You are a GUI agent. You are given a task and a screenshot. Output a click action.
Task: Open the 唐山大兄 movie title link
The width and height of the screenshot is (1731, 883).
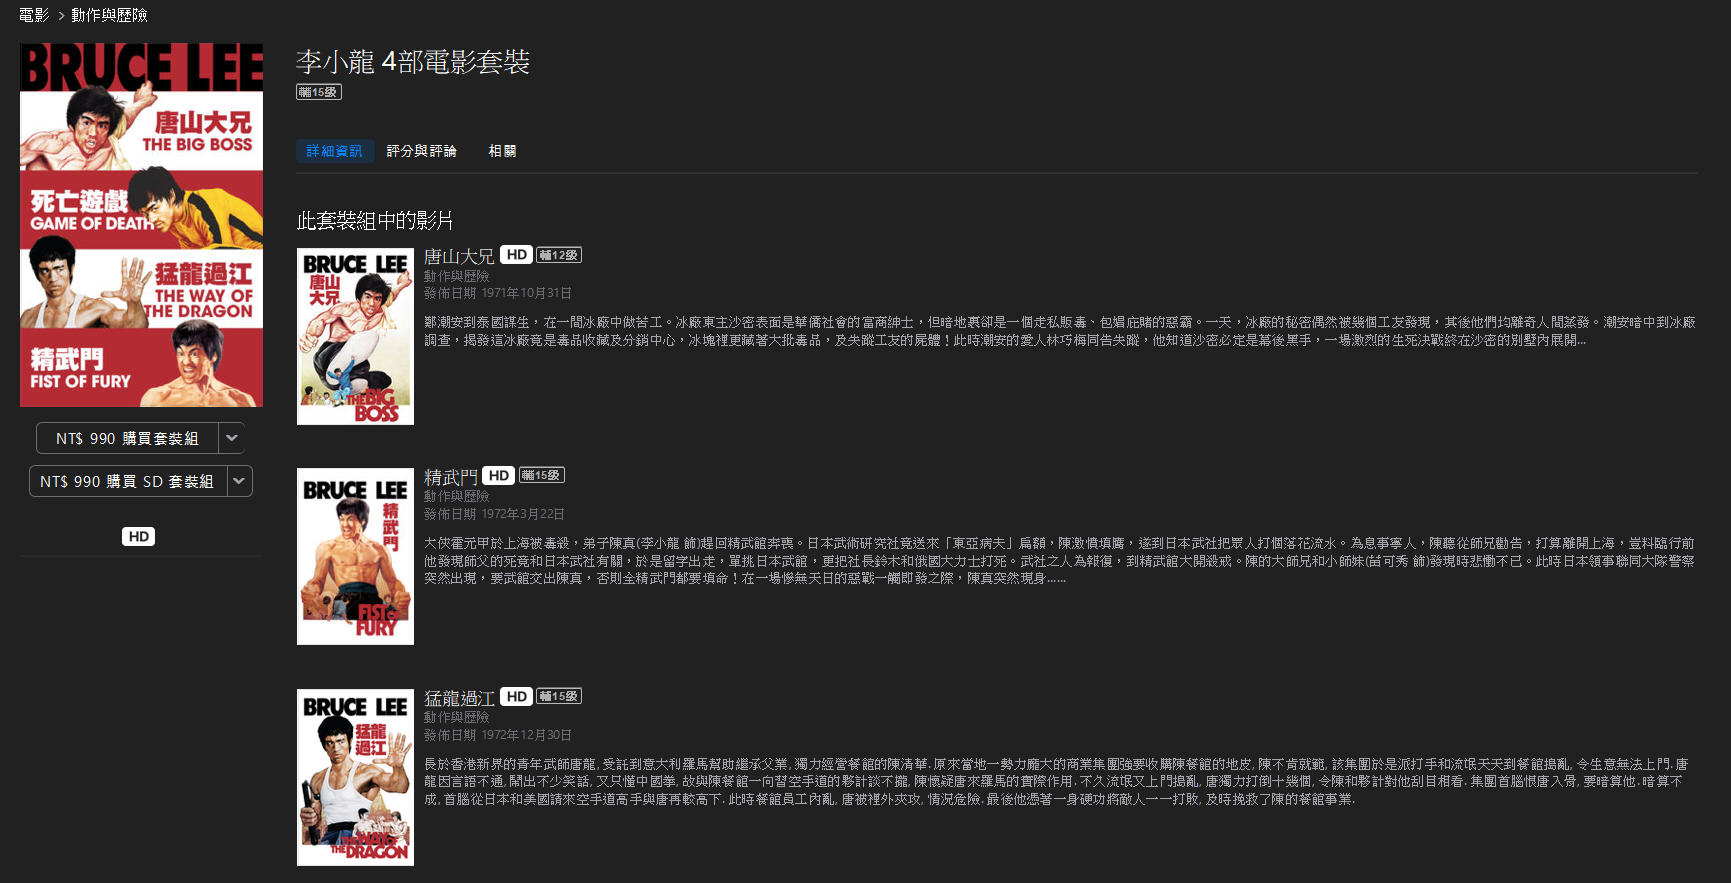click(459, 257)
